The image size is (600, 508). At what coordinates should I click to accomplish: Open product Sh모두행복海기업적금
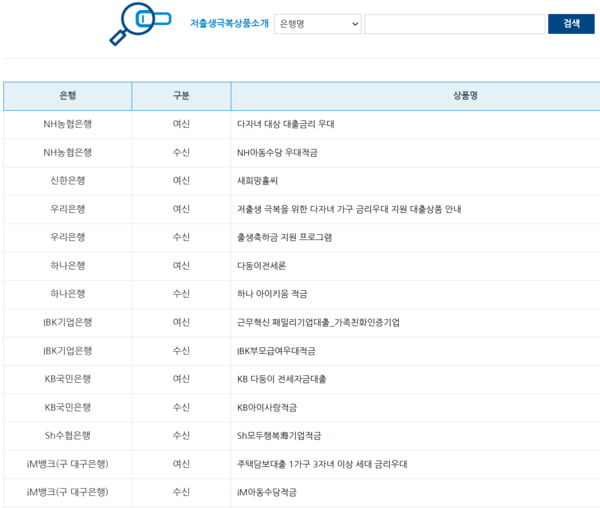pos(279,436)
